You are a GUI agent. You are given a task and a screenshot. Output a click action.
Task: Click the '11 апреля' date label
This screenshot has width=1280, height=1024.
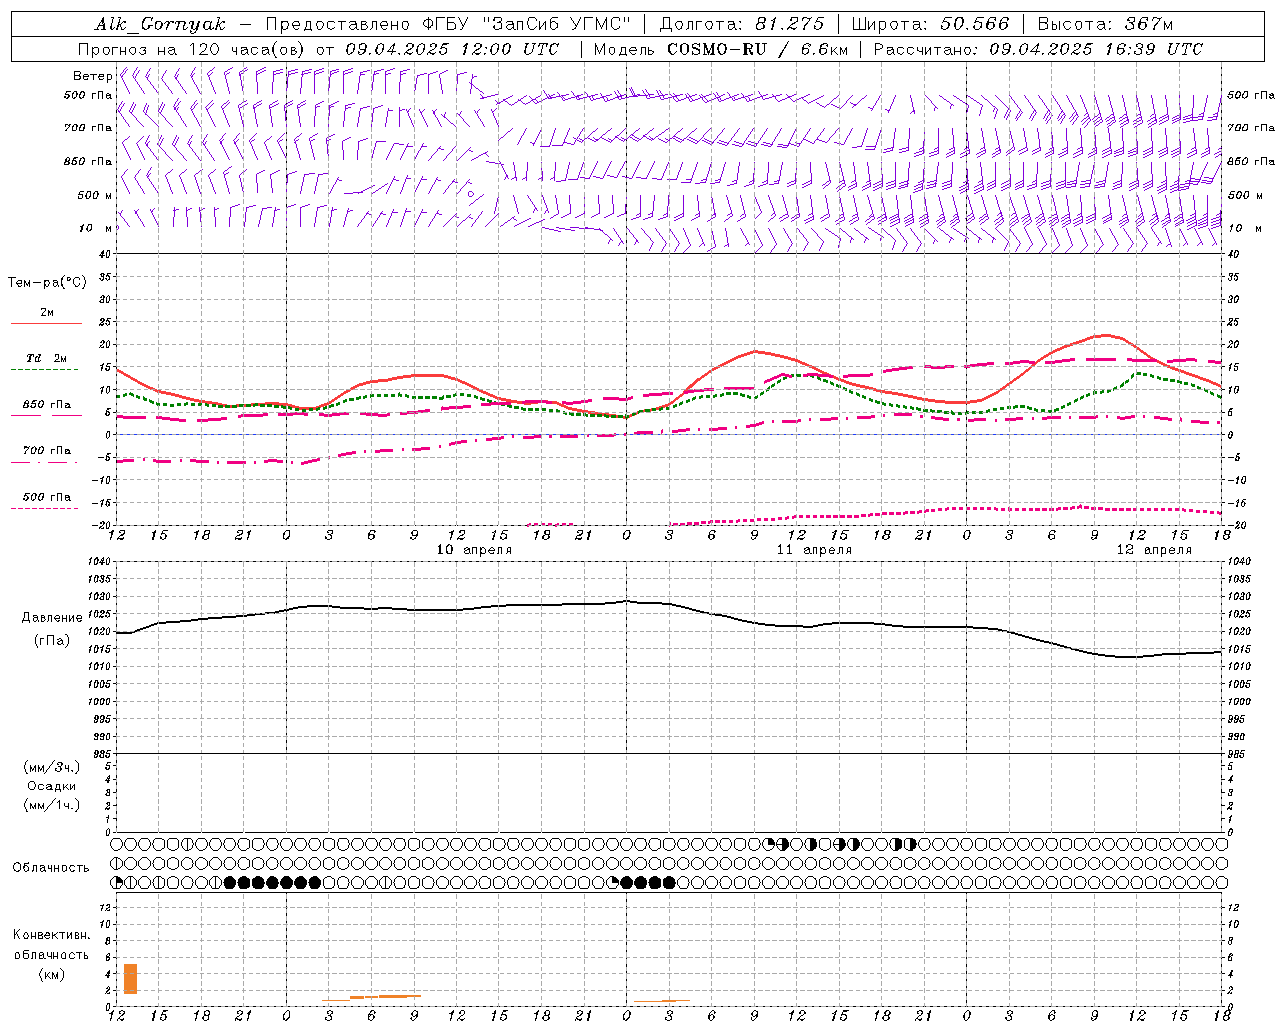coord(814,550)
